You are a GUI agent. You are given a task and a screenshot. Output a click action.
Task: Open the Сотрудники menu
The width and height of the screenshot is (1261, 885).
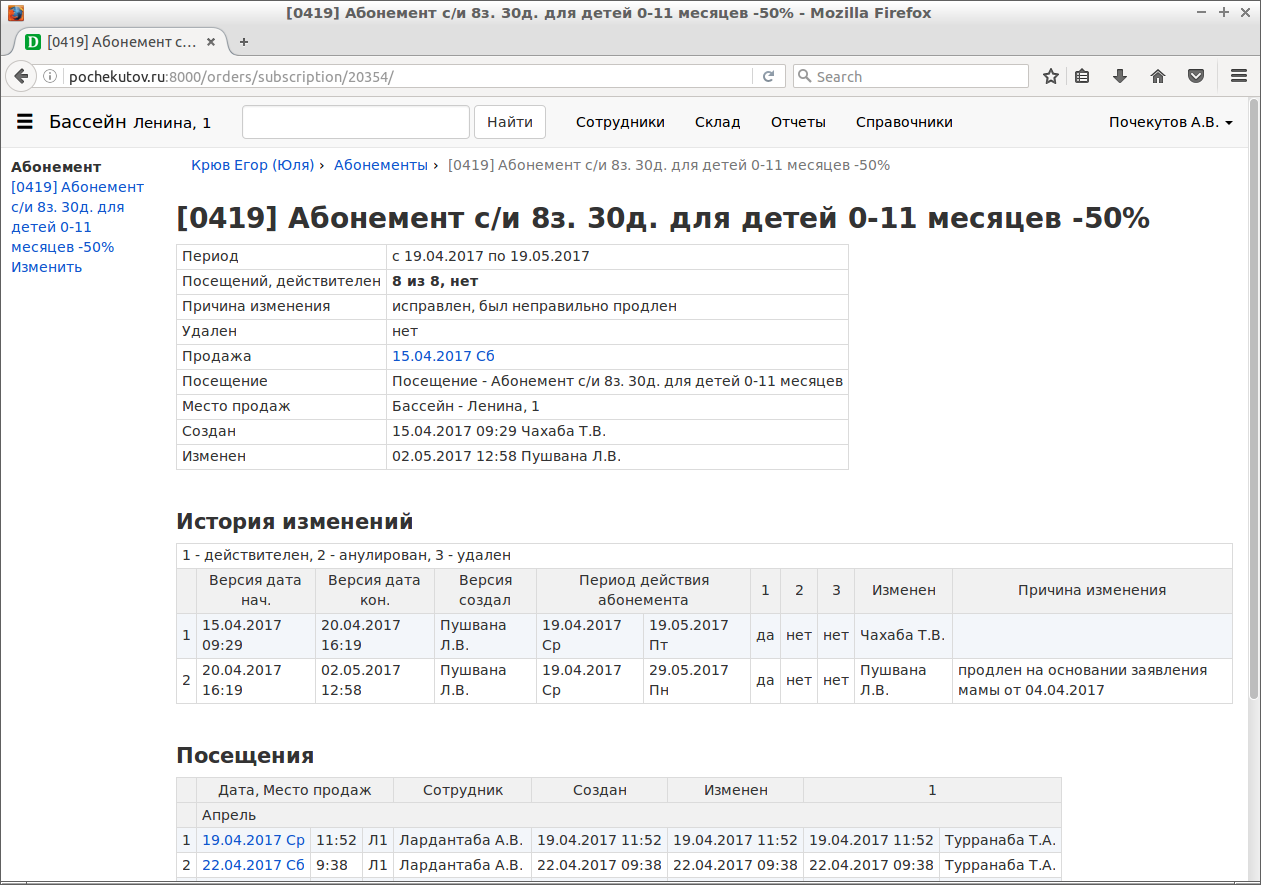(x=620, y=122)
